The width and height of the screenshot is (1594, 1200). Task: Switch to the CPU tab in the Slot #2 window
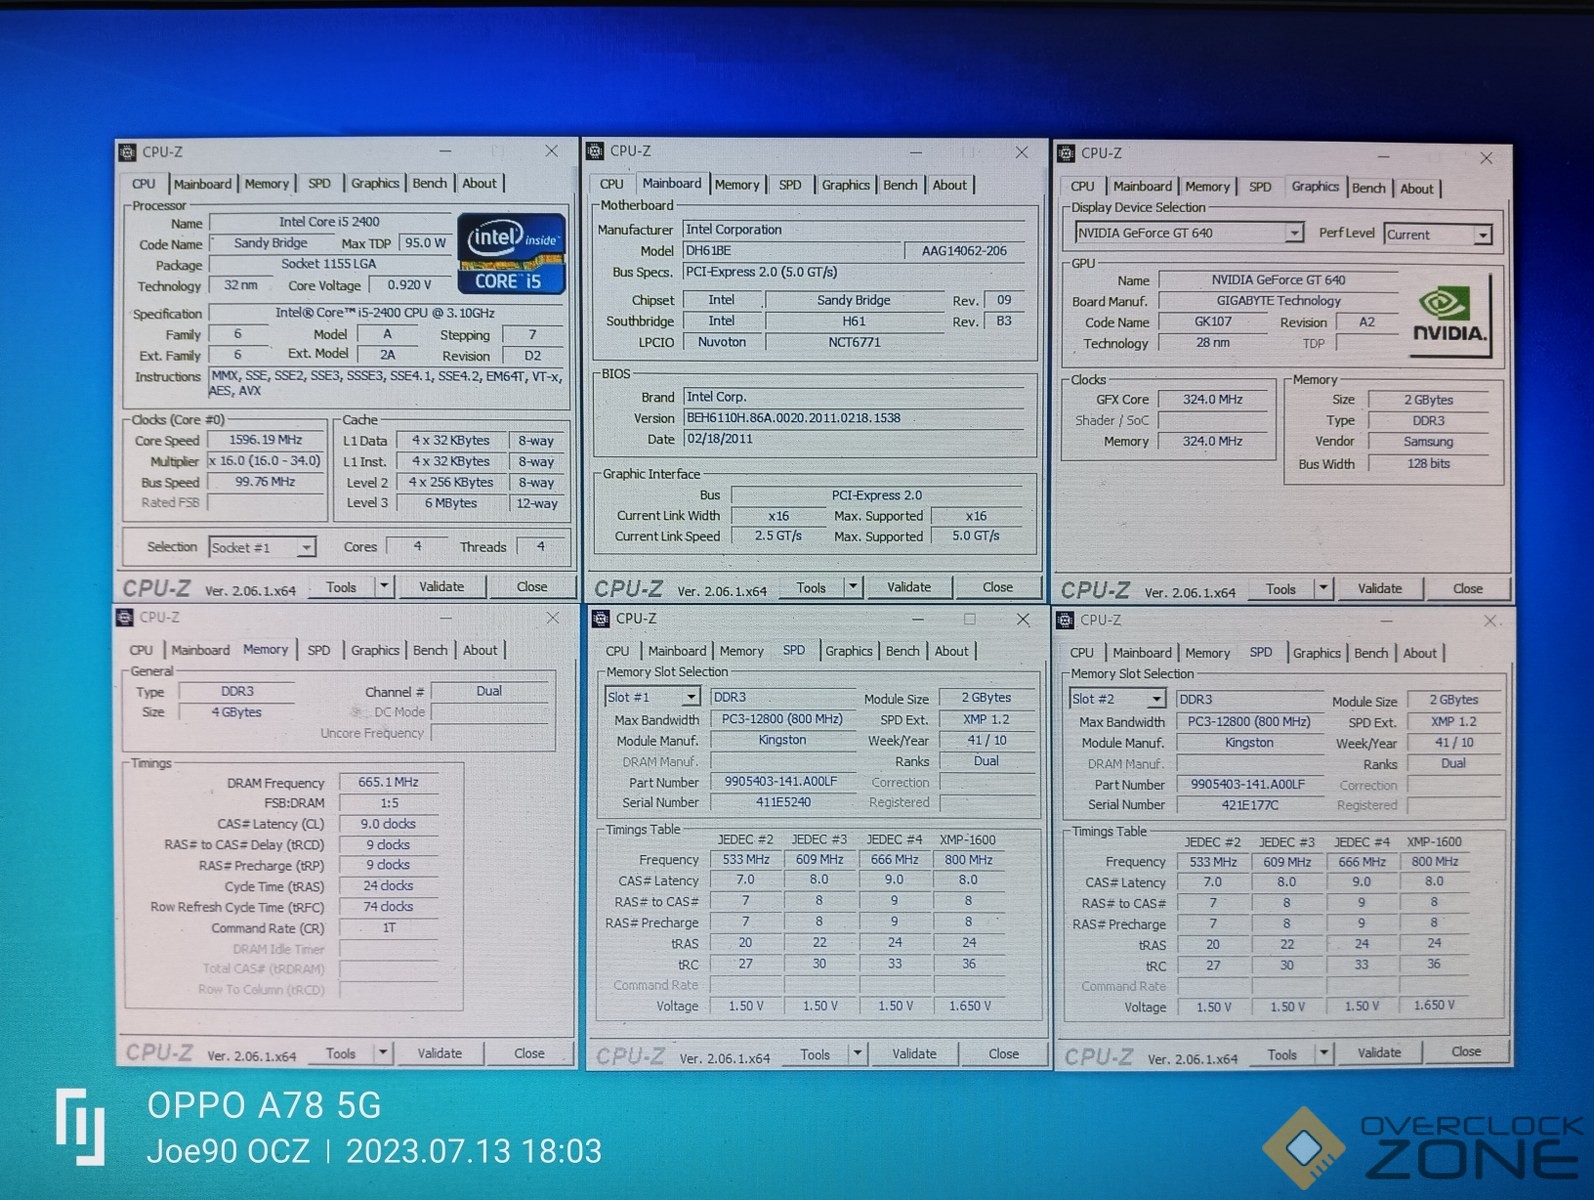coord(1082,653)
